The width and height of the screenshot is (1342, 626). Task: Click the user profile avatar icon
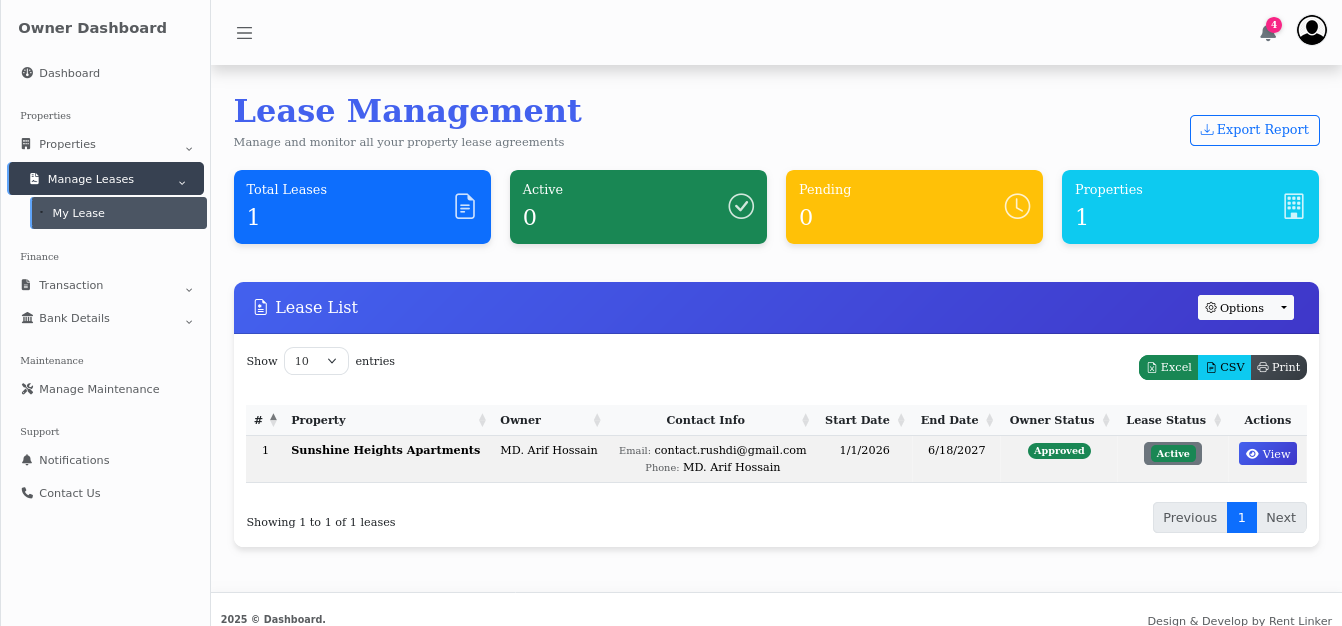(1311, 30)
